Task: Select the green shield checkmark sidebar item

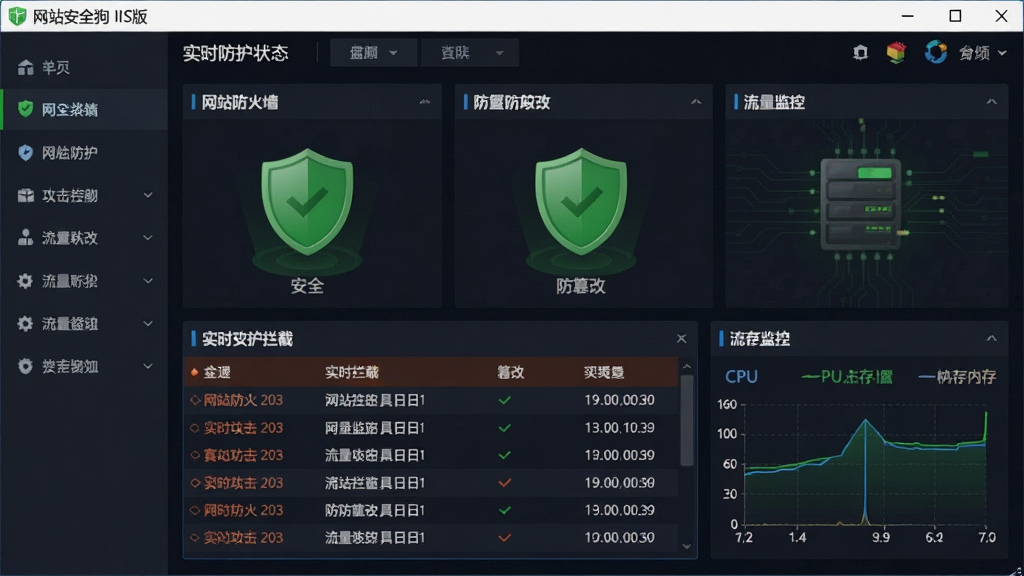Action: (x=25, y=109)
